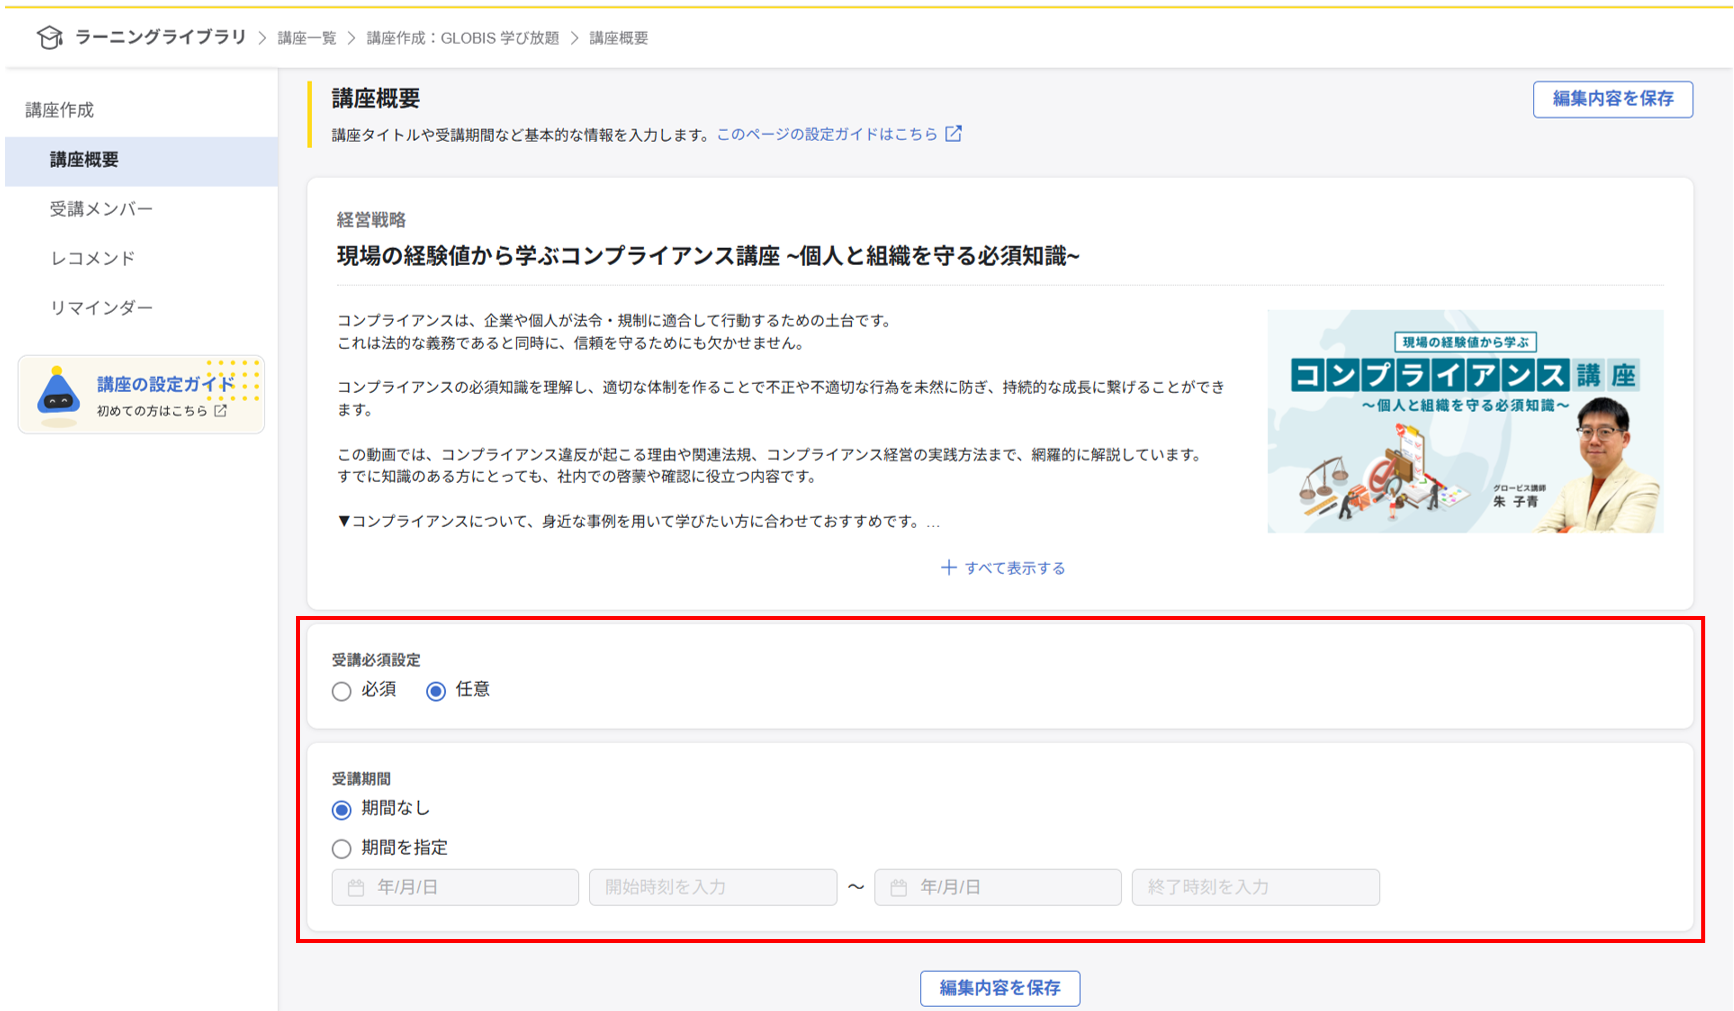Select the 必須 radio button
1734x1011 pixels.
click(342, 691)
